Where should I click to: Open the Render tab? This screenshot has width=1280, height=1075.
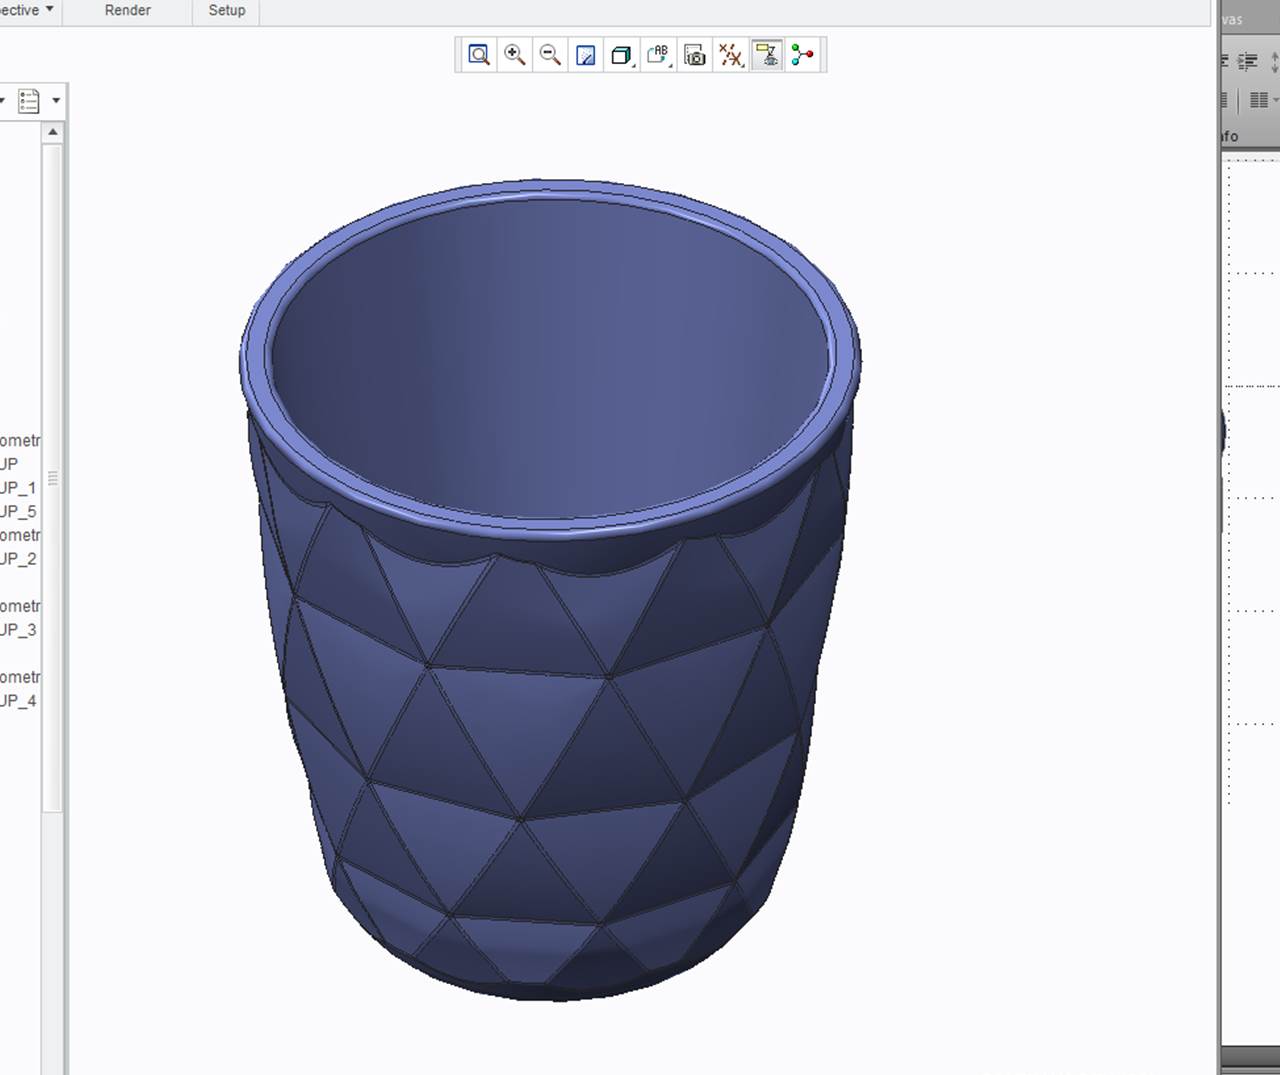(128, 10)
